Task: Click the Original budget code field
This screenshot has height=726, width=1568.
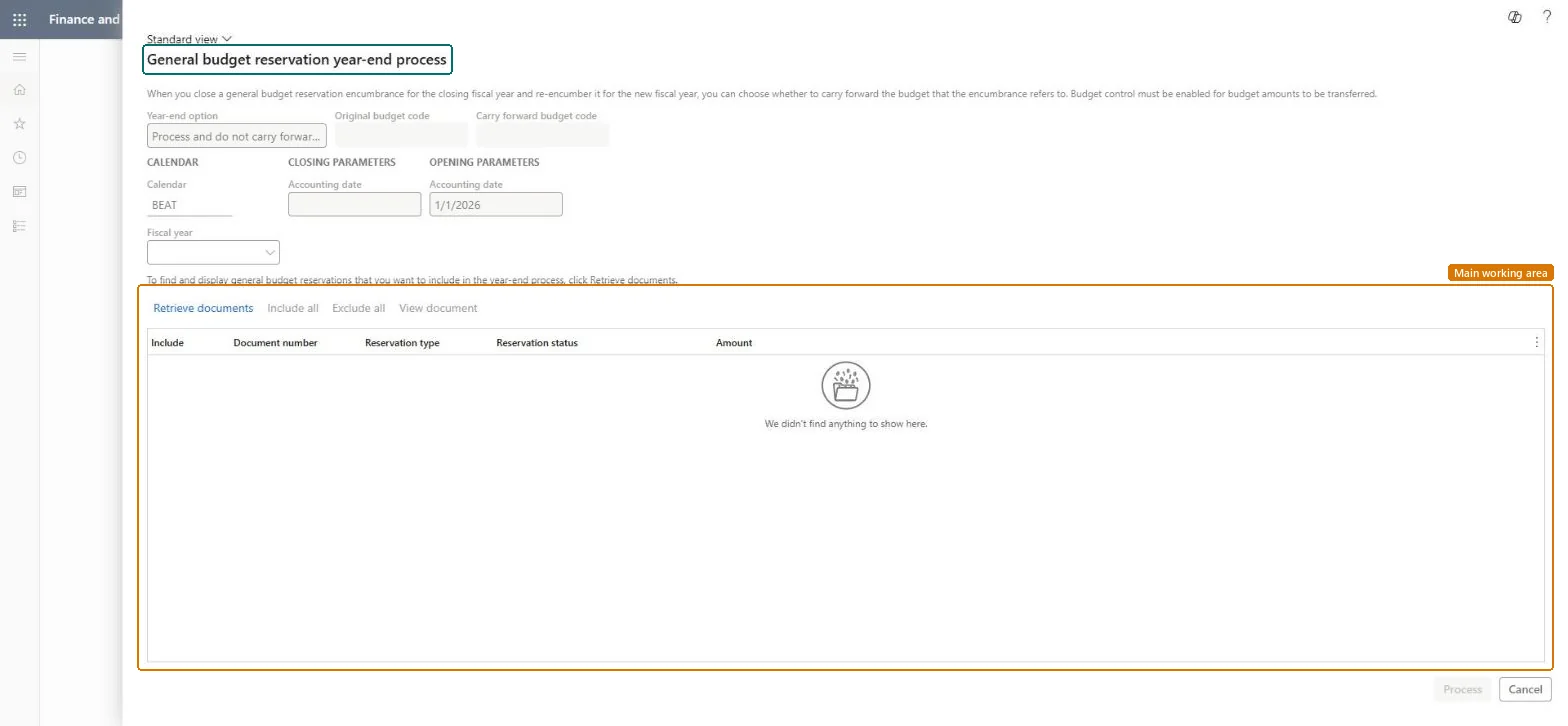Action: (x=401, y=136)
